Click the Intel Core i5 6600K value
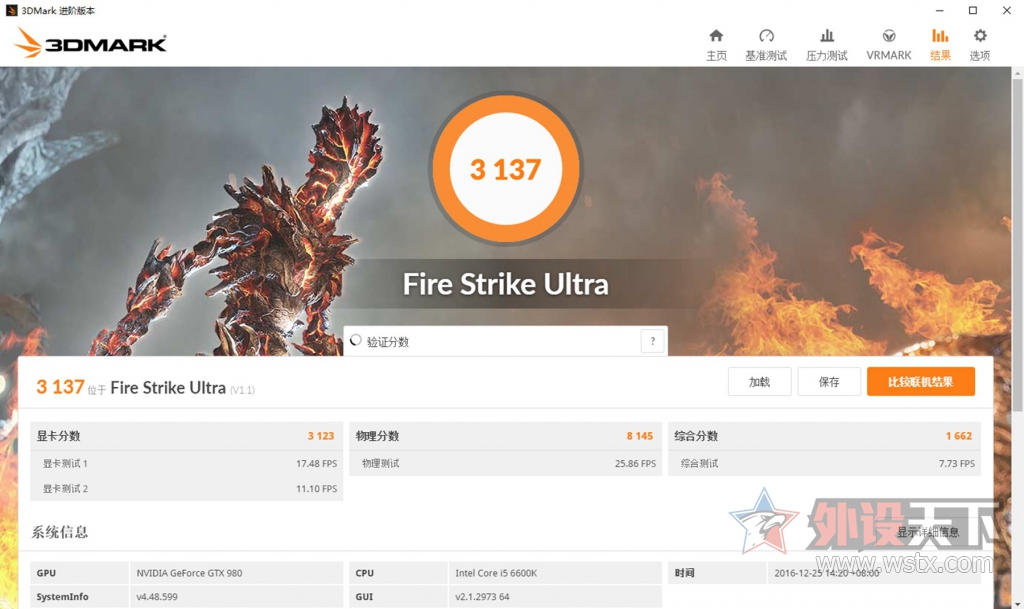This screenshot has height=609, width=1024. click(496, 573)
